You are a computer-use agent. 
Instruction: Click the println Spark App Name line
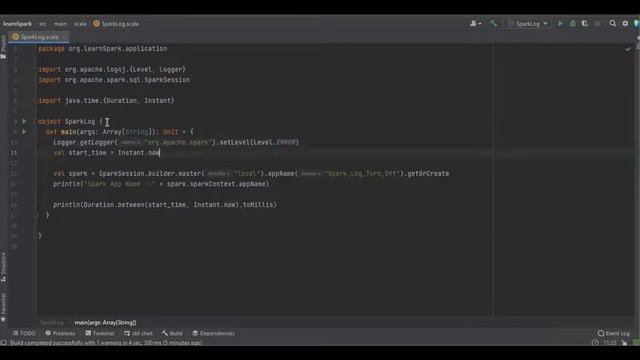pos(161,184)
